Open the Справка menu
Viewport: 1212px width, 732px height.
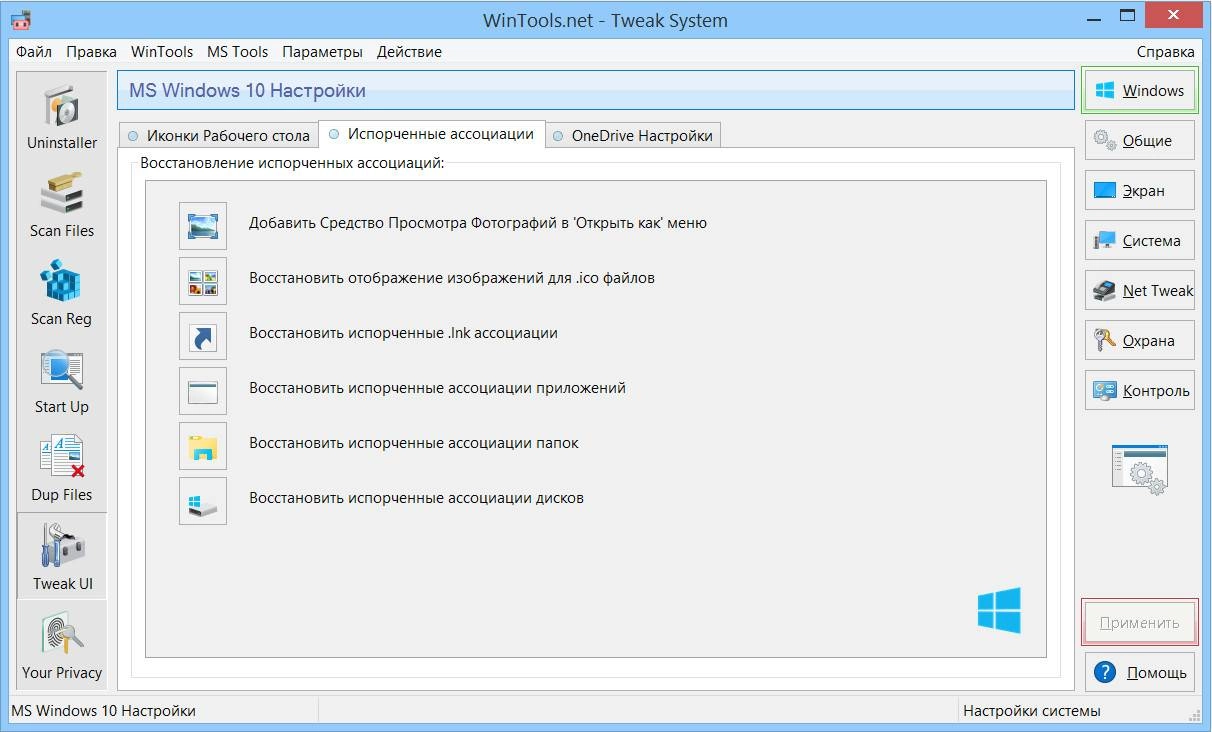point(1165,52)
